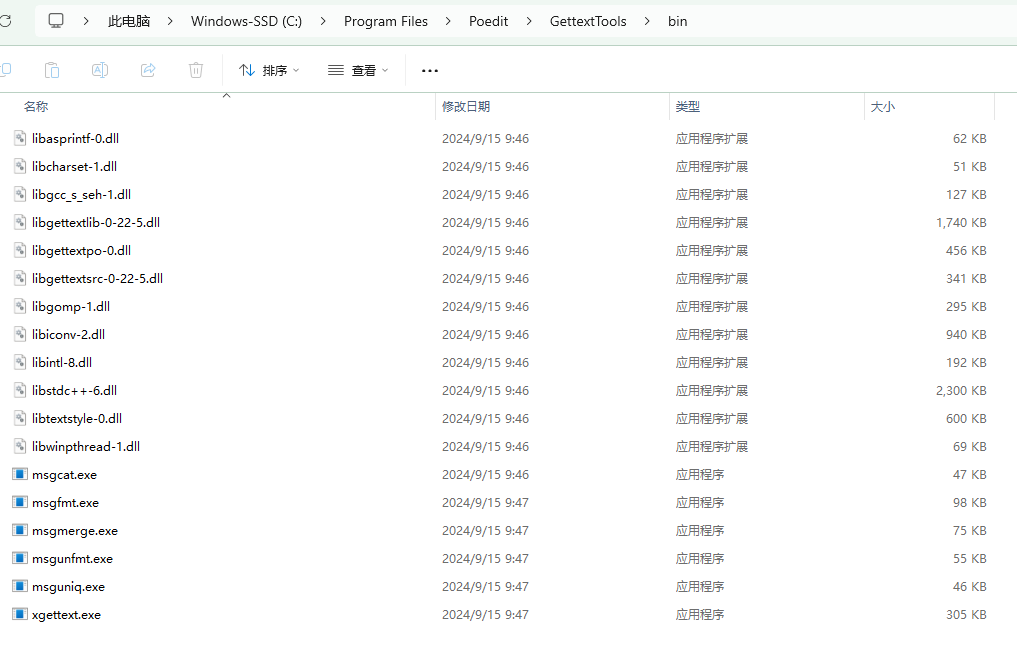Image resolution: width=1017 pixels, height=647 pixels.
Task: Click the libtextstyle-0.dll file icon
Action: 20,418
